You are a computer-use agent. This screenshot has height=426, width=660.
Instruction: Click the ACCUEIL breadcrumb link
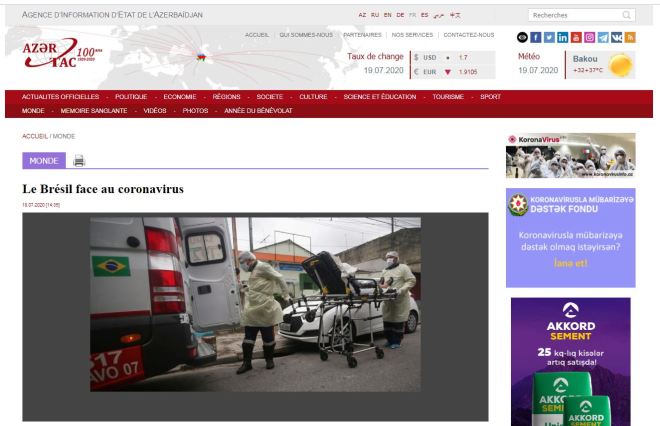pos(35,135)
